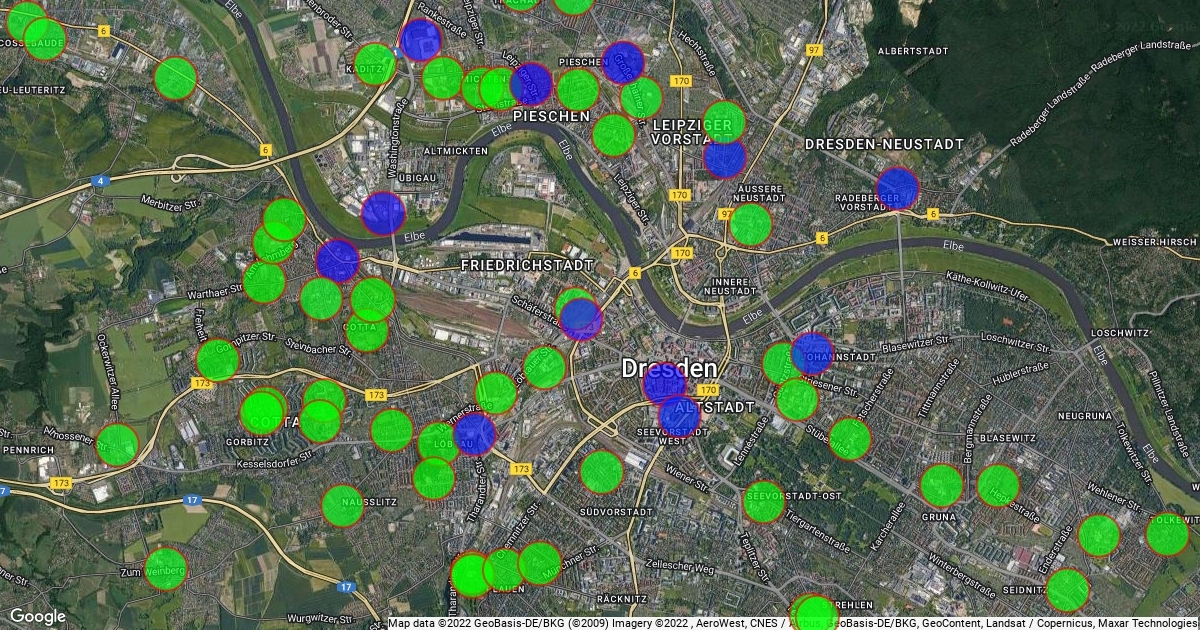Click the green marker on Gompitzer Straße
This screenshot has height=630, width=1200.
(x=217, y=360)
